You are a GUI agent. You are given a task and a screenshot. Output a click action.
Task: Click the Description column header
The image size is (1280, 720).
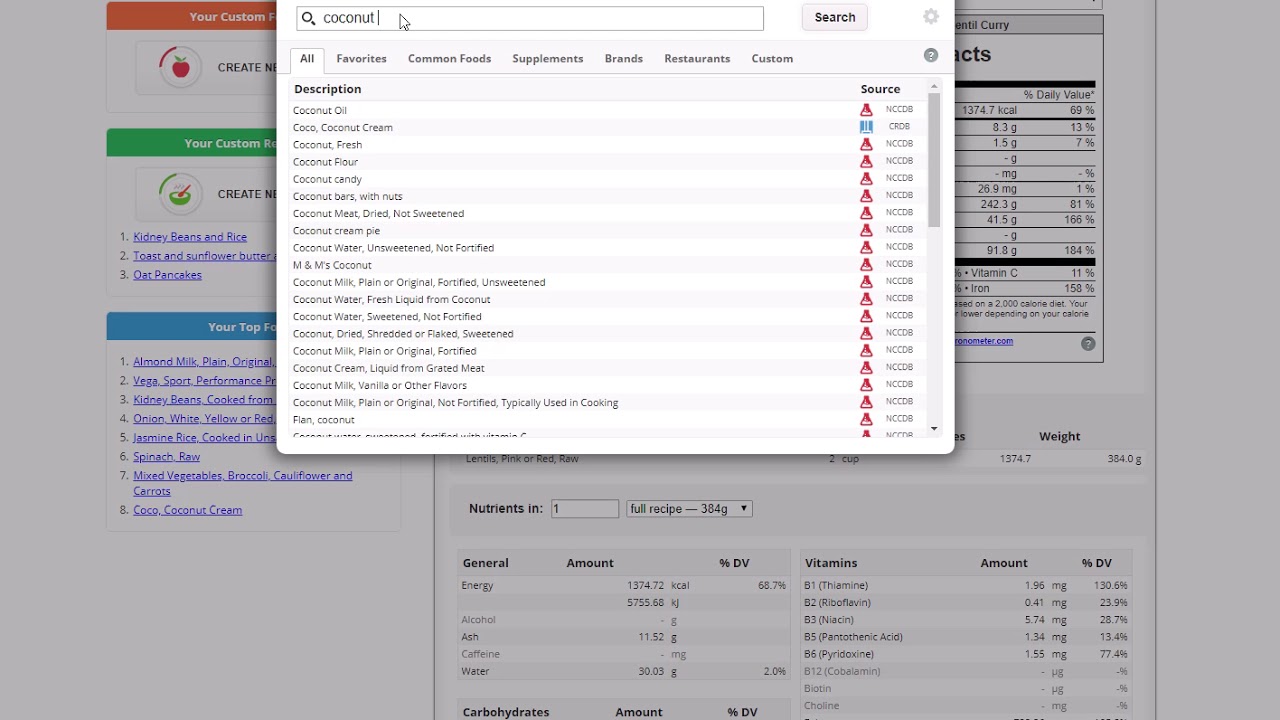point(328,89)
